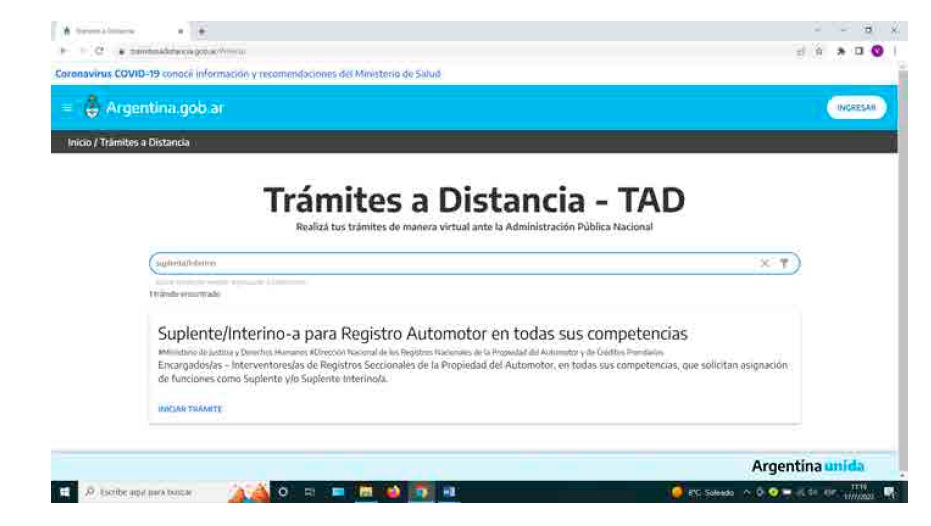Click the "1 trámite encontrado" text

[185, 294]
